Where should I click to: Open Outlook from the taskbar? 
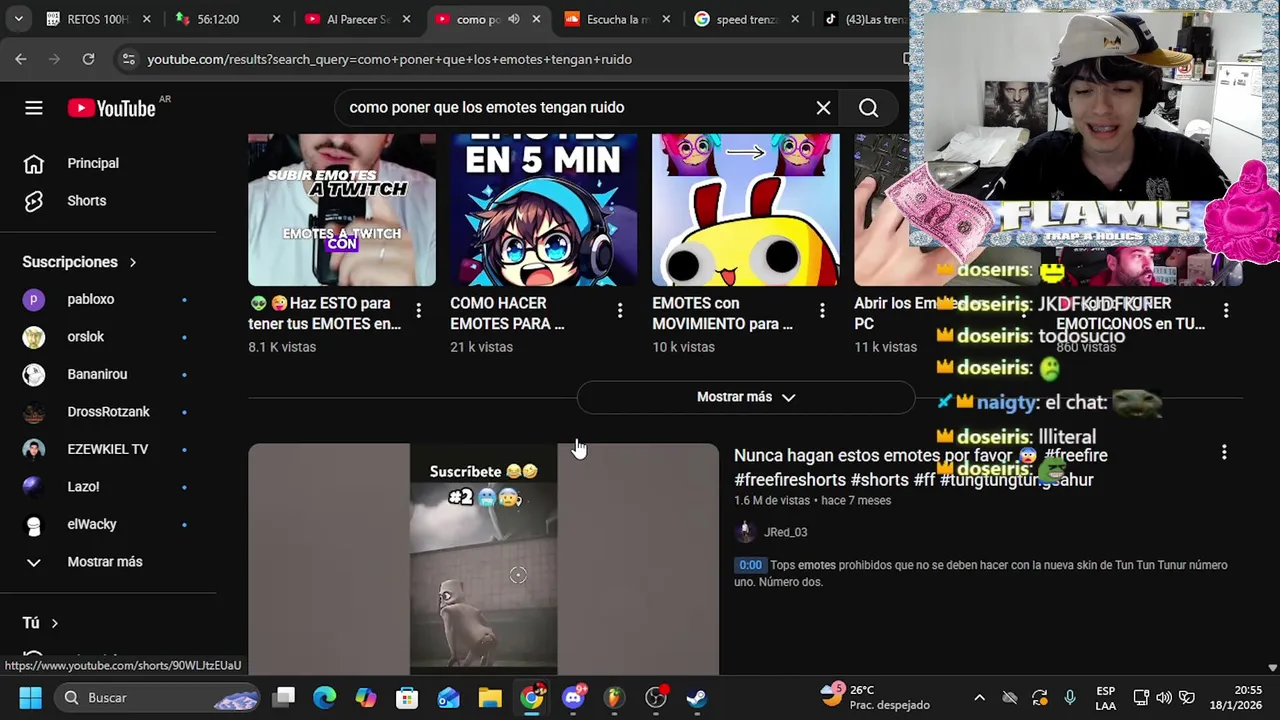coord(448,698)
